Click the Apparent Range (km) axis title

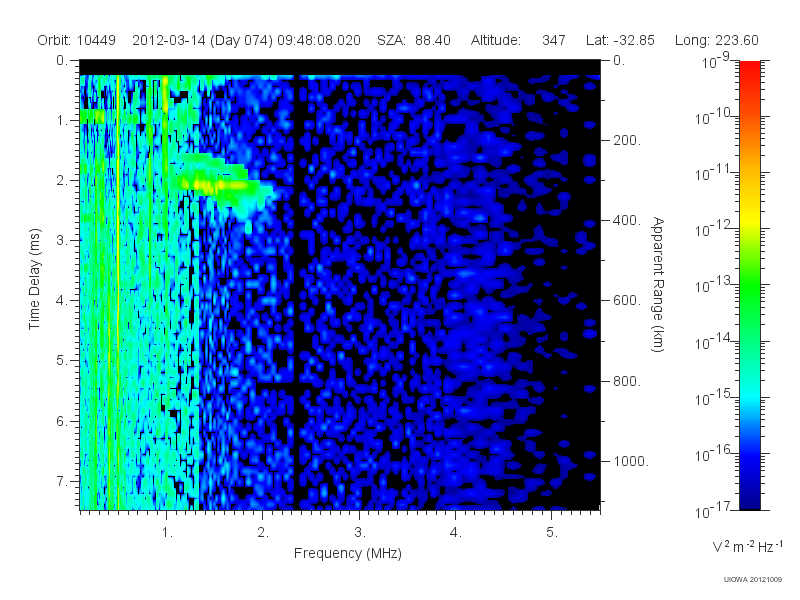pos(658,284)
